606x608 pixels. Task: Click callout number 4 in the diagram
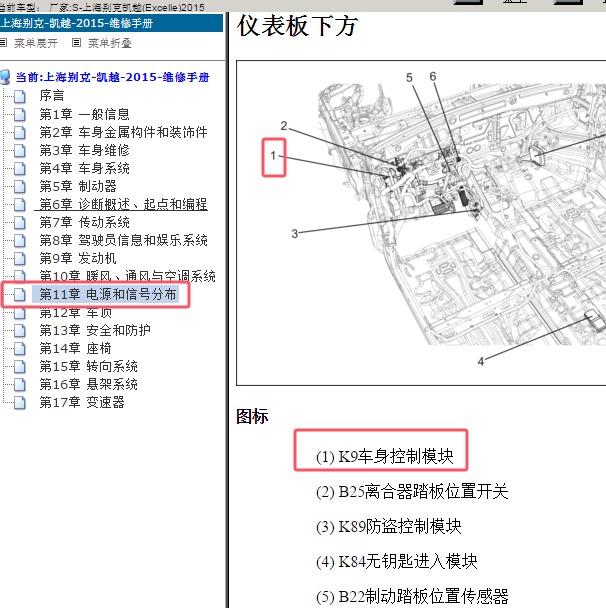(481, 361)
